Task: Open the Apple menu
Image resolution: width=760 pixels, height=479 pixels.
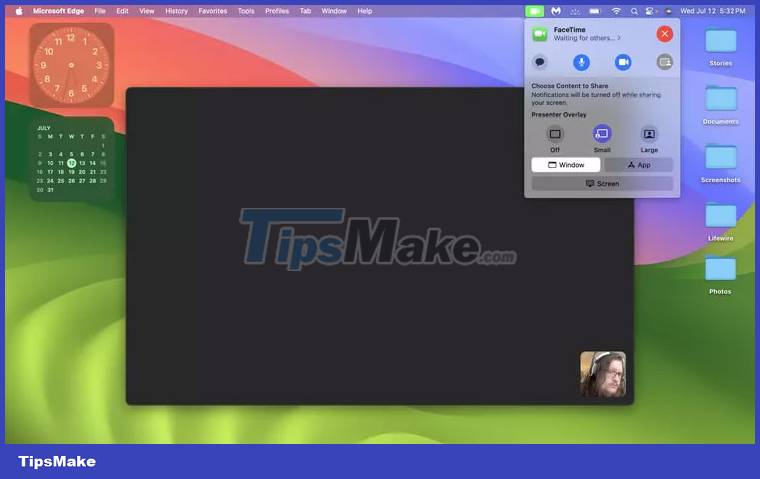Action: pyautogui.click(x=19, y=11)
